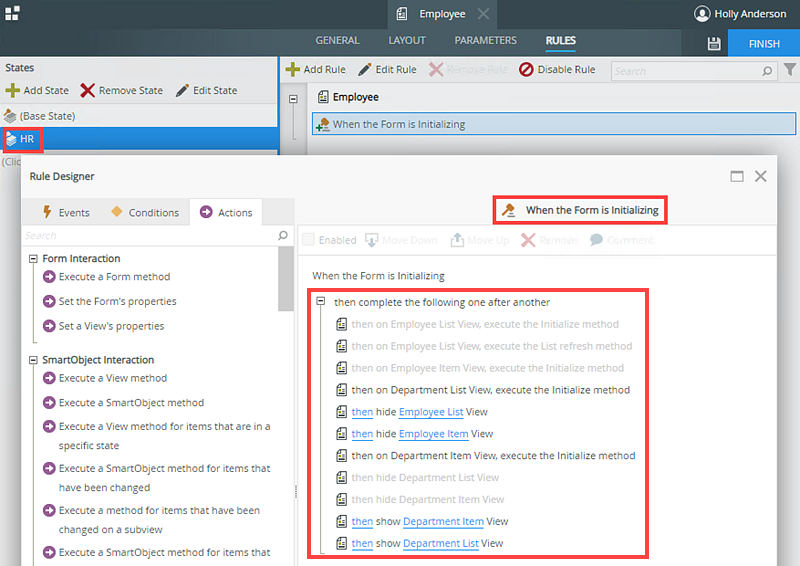Click the Department Item link
The image size is (800, 566).
tap(444, 522)
